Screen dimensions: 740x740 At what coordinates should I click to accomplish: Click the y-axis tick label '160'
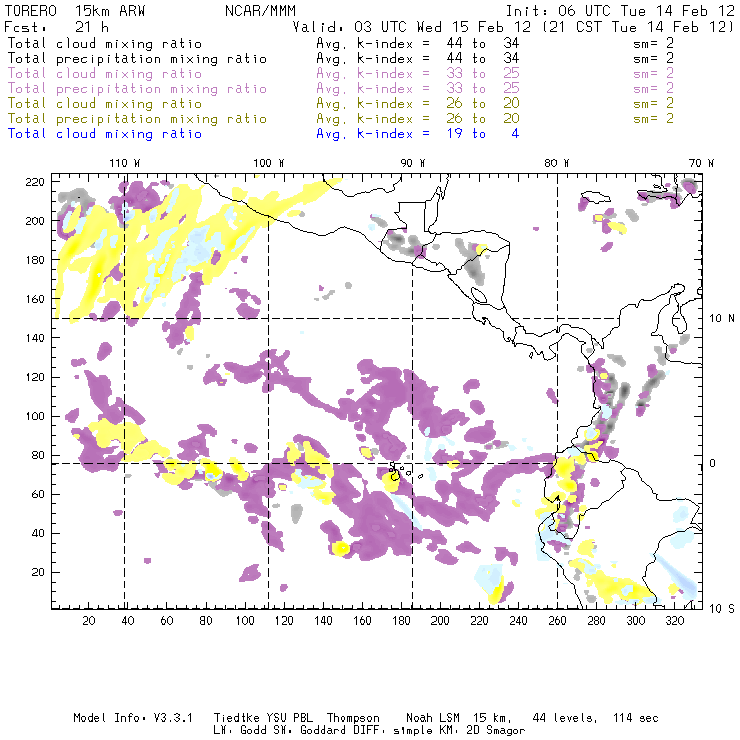(x=35, y=299)
